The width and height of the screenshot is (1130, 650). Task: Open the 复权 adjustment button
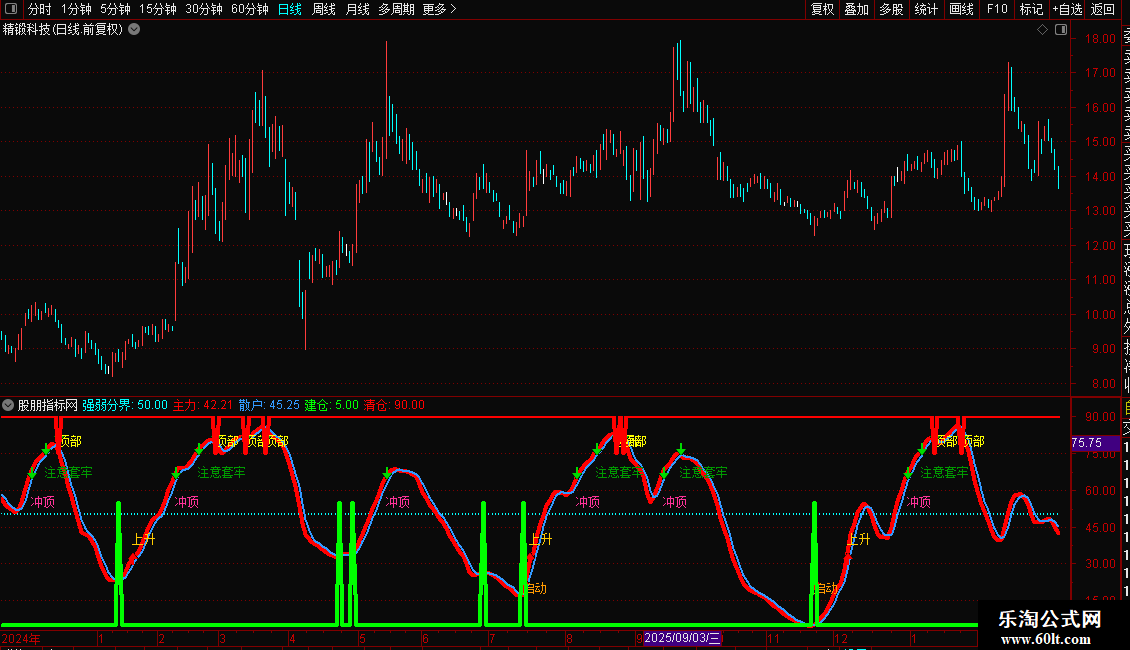(x=822, y=9)
